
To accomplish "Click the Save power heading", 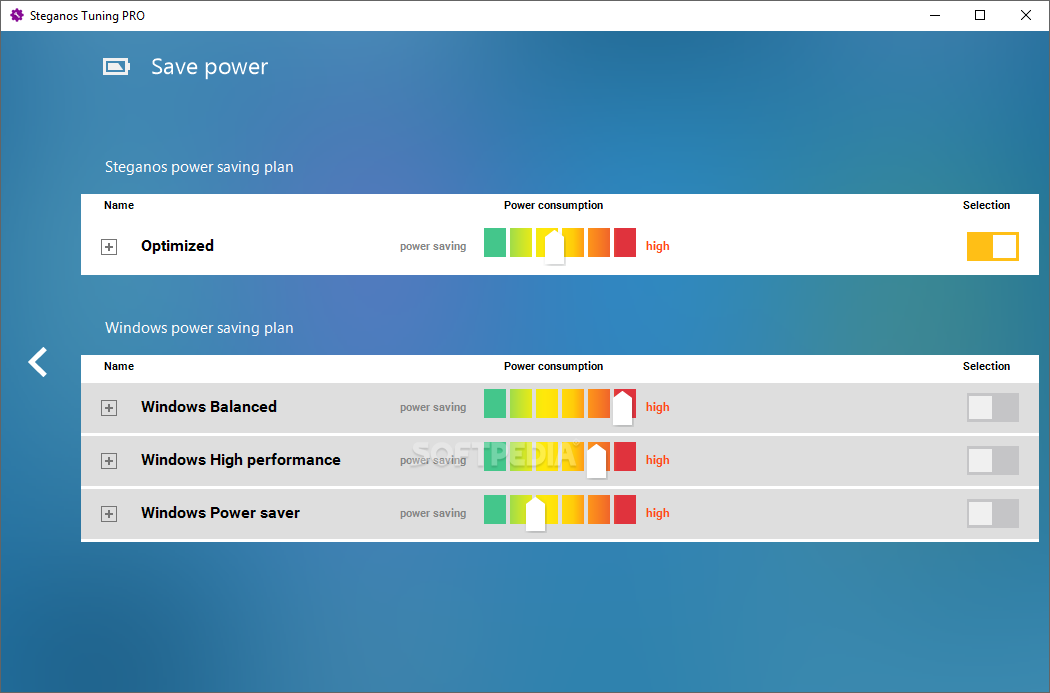I will (x=210, y=67).
